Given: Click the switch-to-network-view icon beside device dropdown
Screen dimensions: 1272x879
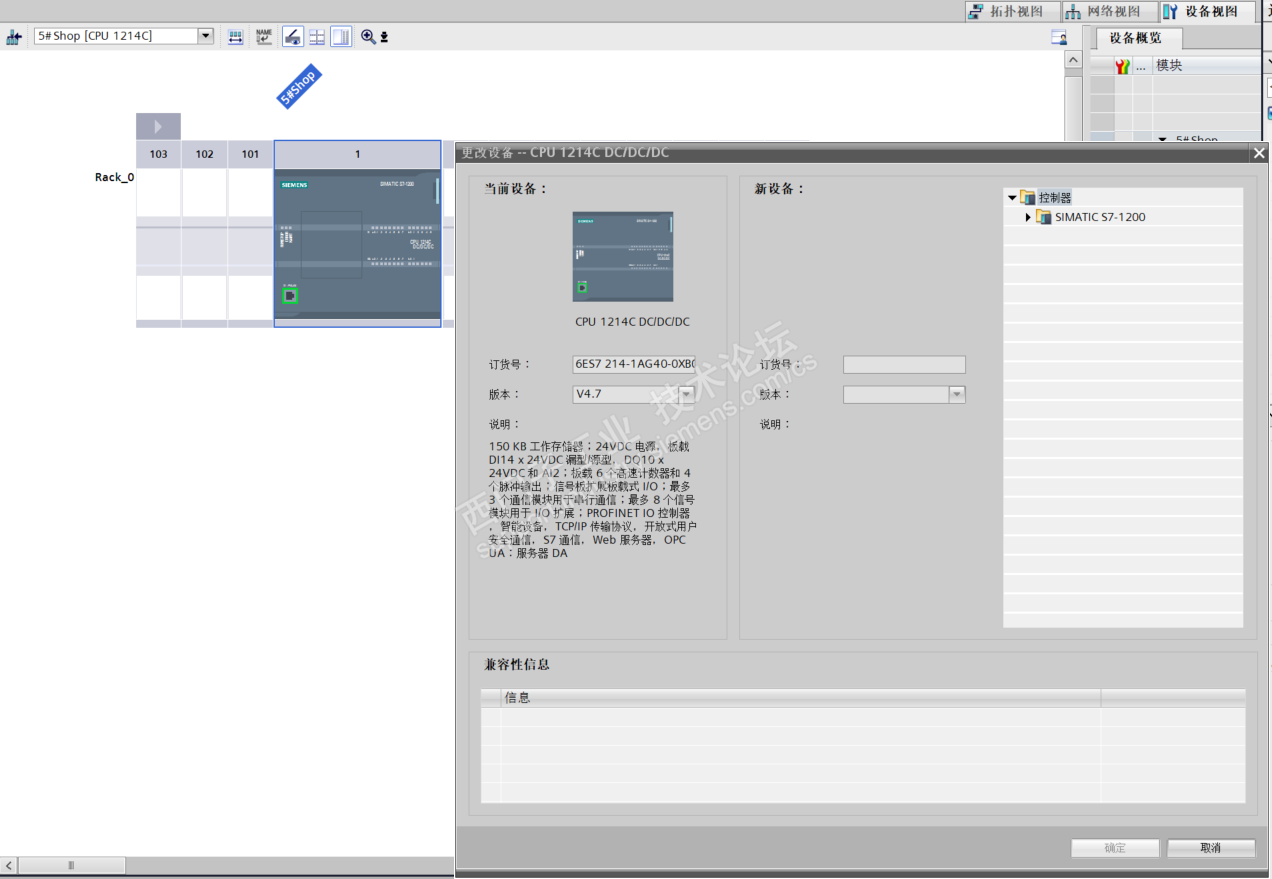Looking at the screenshot, I should 14,37.
